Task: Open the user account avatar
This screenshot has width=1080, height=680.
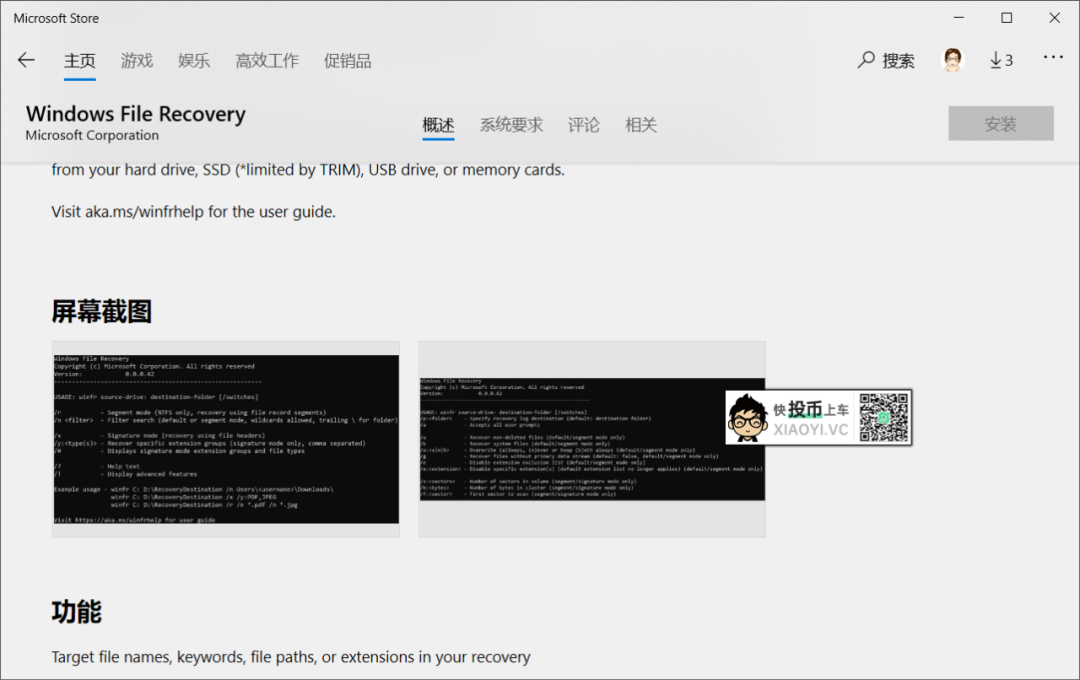Action: [951, 60]
